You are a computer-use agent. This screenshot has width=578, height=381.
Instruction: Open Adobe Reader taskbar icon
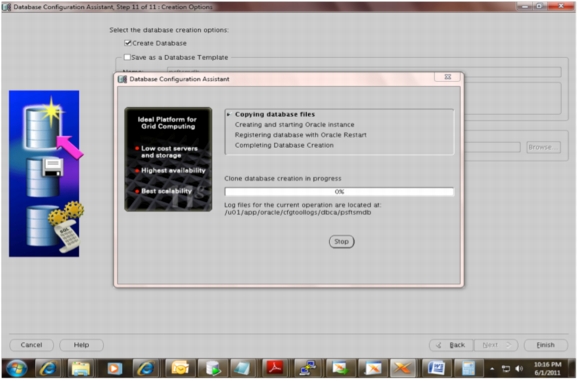275,368
